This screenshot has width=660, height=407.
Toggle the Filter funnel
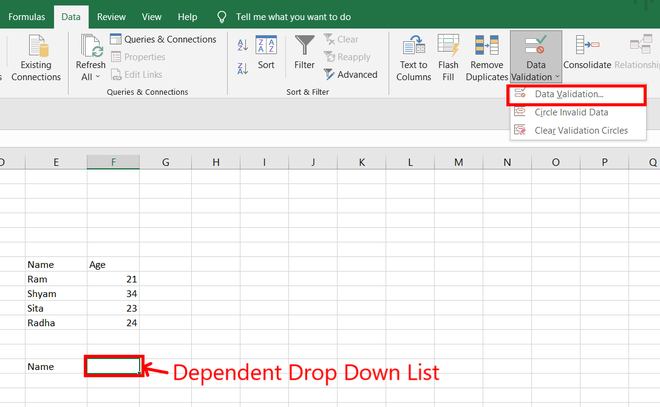[304, 53]
